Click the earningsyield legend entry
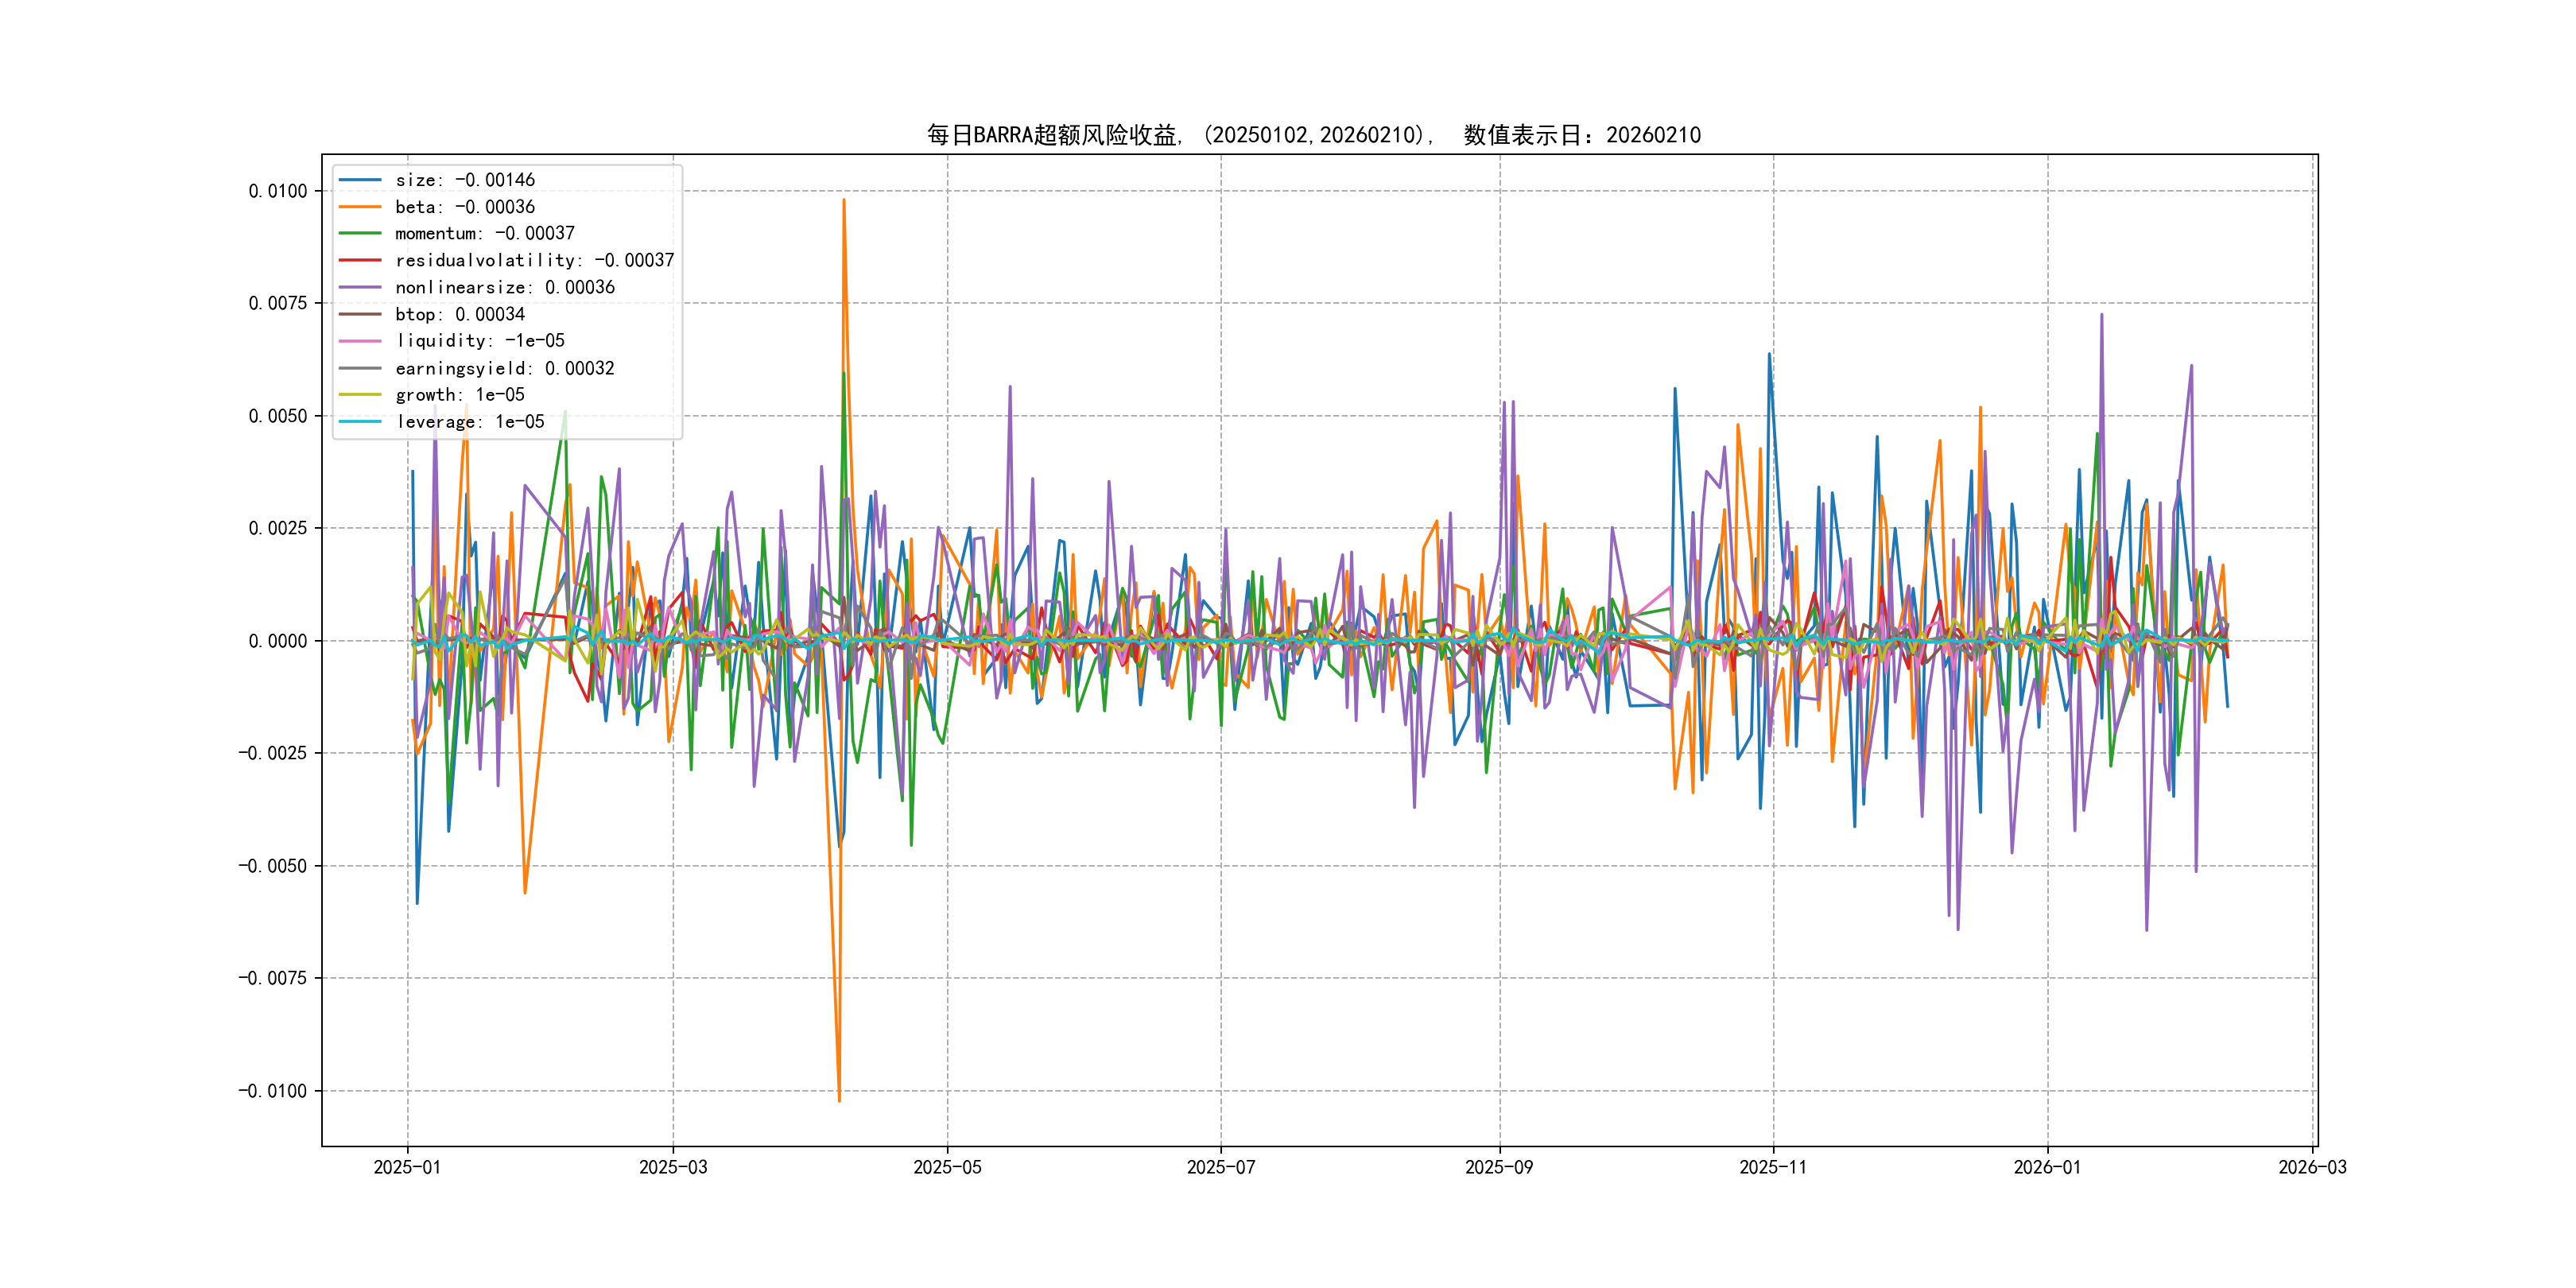Screen dimensions: 2576x1288 point(505,368)
